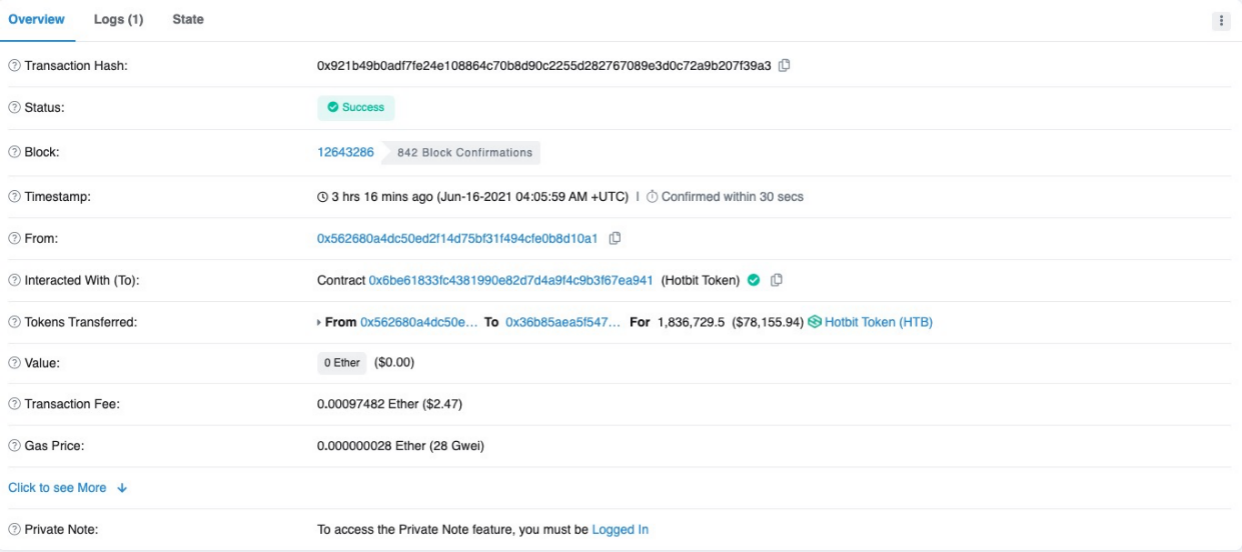Open block 12643286 link

[345, 153]
